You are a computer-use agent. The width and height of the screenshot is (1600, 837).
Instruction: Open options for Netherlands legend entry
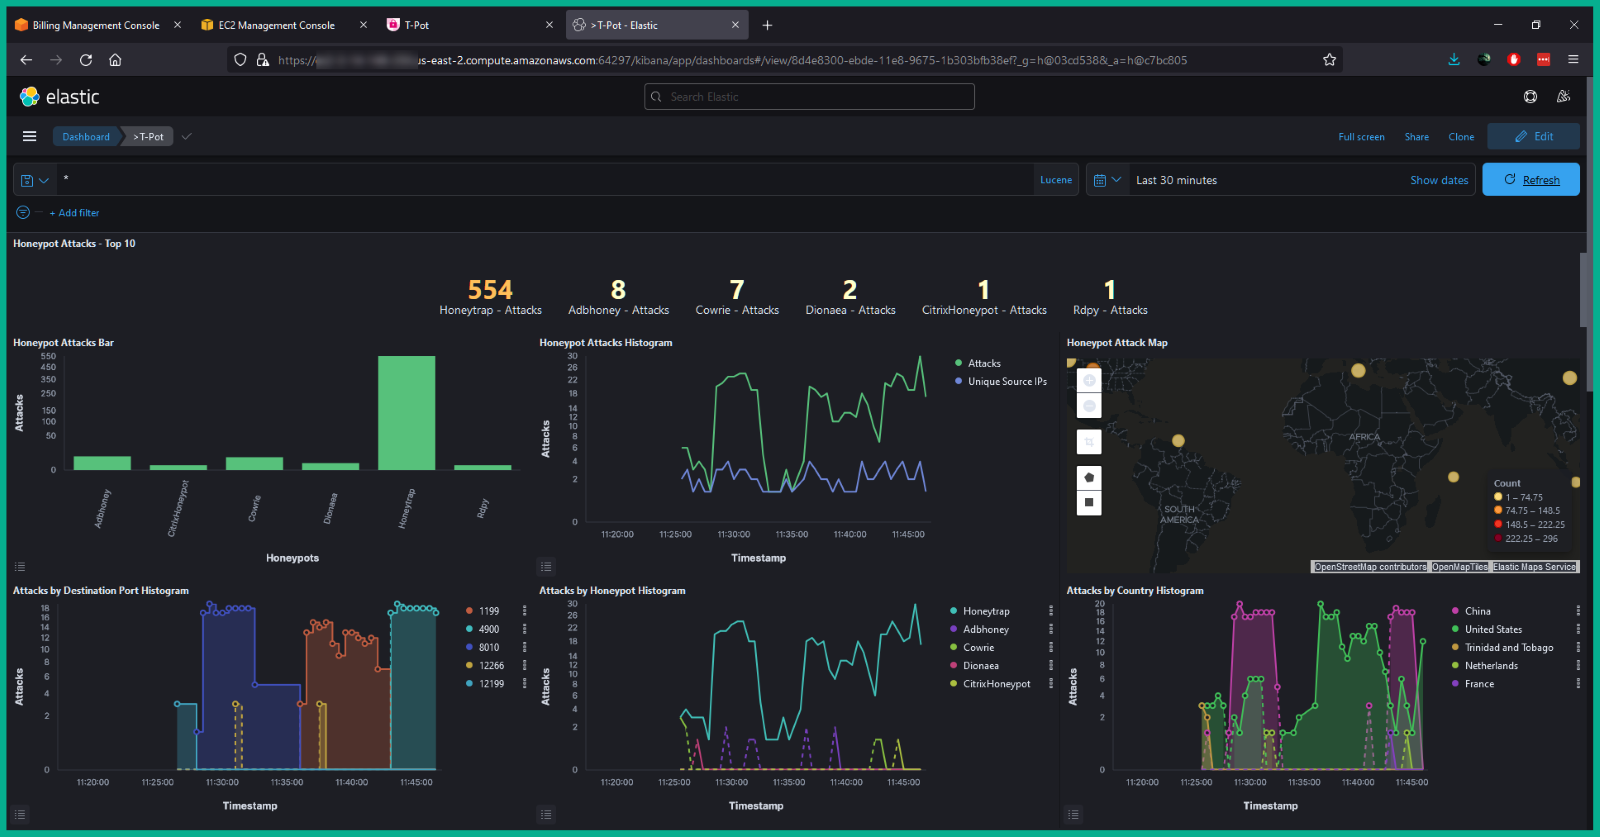tap(1578, 665)
